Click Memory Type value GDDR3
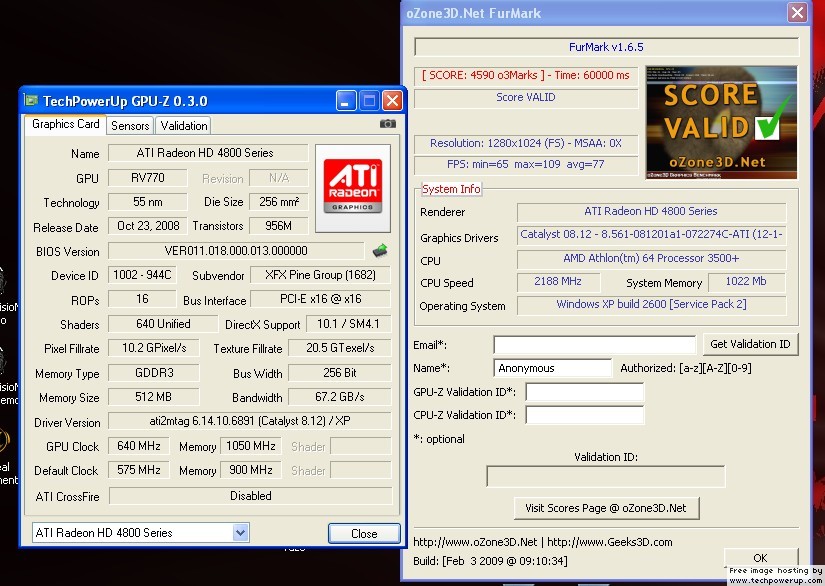 coord(154,373)
